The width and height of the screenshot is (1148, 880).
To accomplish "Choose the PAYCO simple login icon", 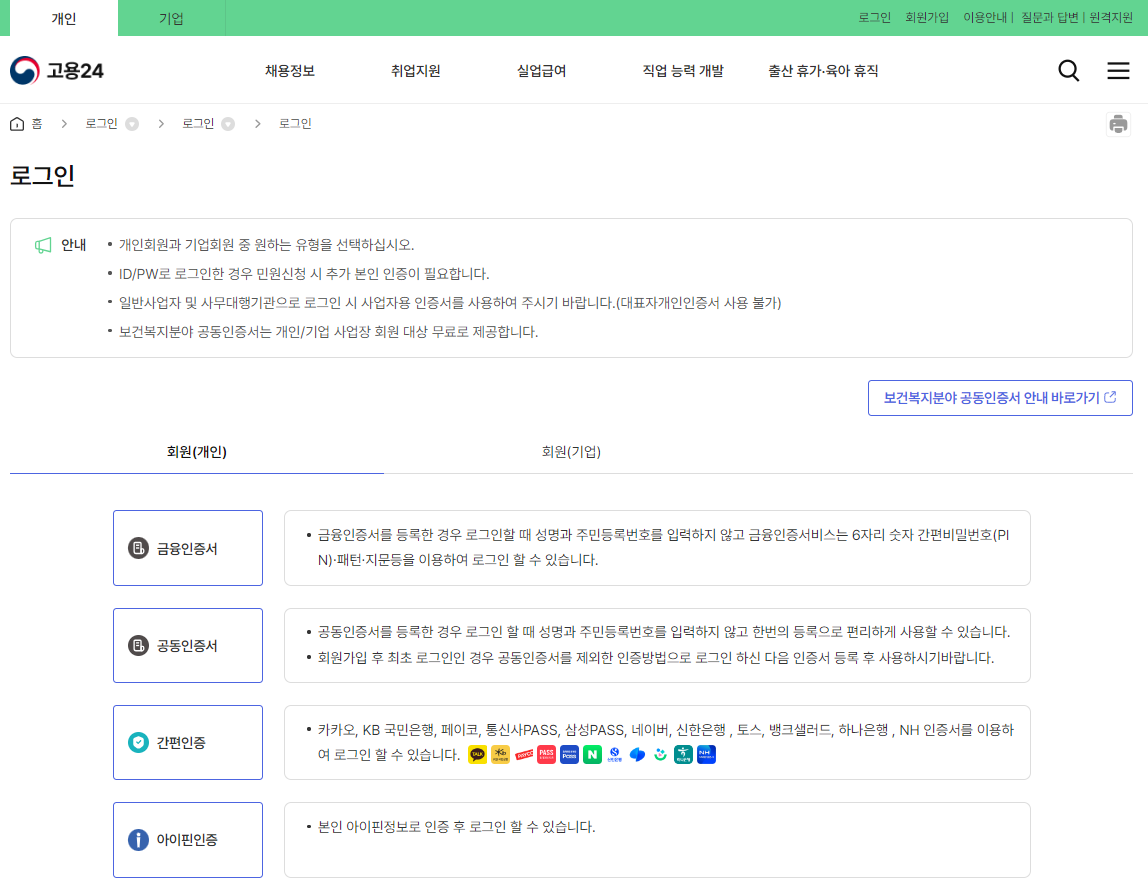I will click(524, 754).
